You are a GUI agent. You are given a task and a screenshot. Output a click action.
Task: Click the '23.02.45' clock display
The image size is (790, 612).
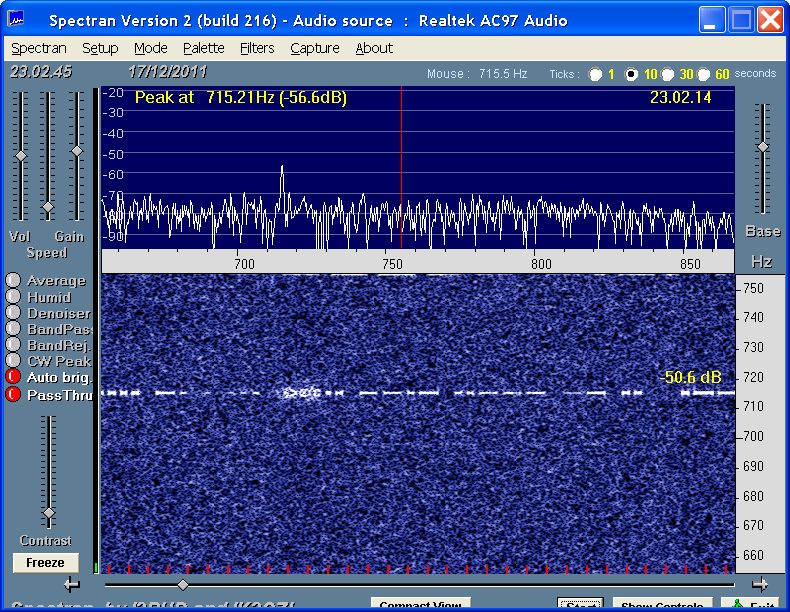coord(41,72)
